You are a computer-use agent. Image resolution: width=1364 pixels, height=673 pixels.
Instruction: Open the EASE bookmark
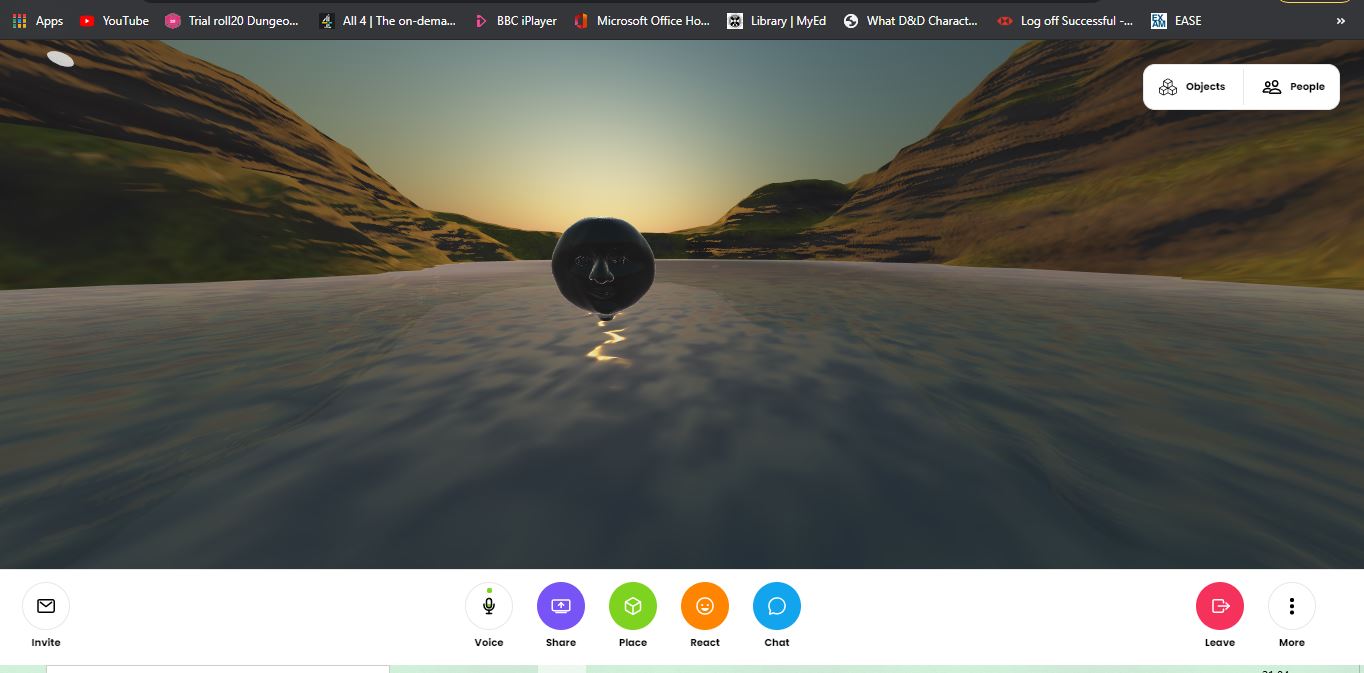1176,21
